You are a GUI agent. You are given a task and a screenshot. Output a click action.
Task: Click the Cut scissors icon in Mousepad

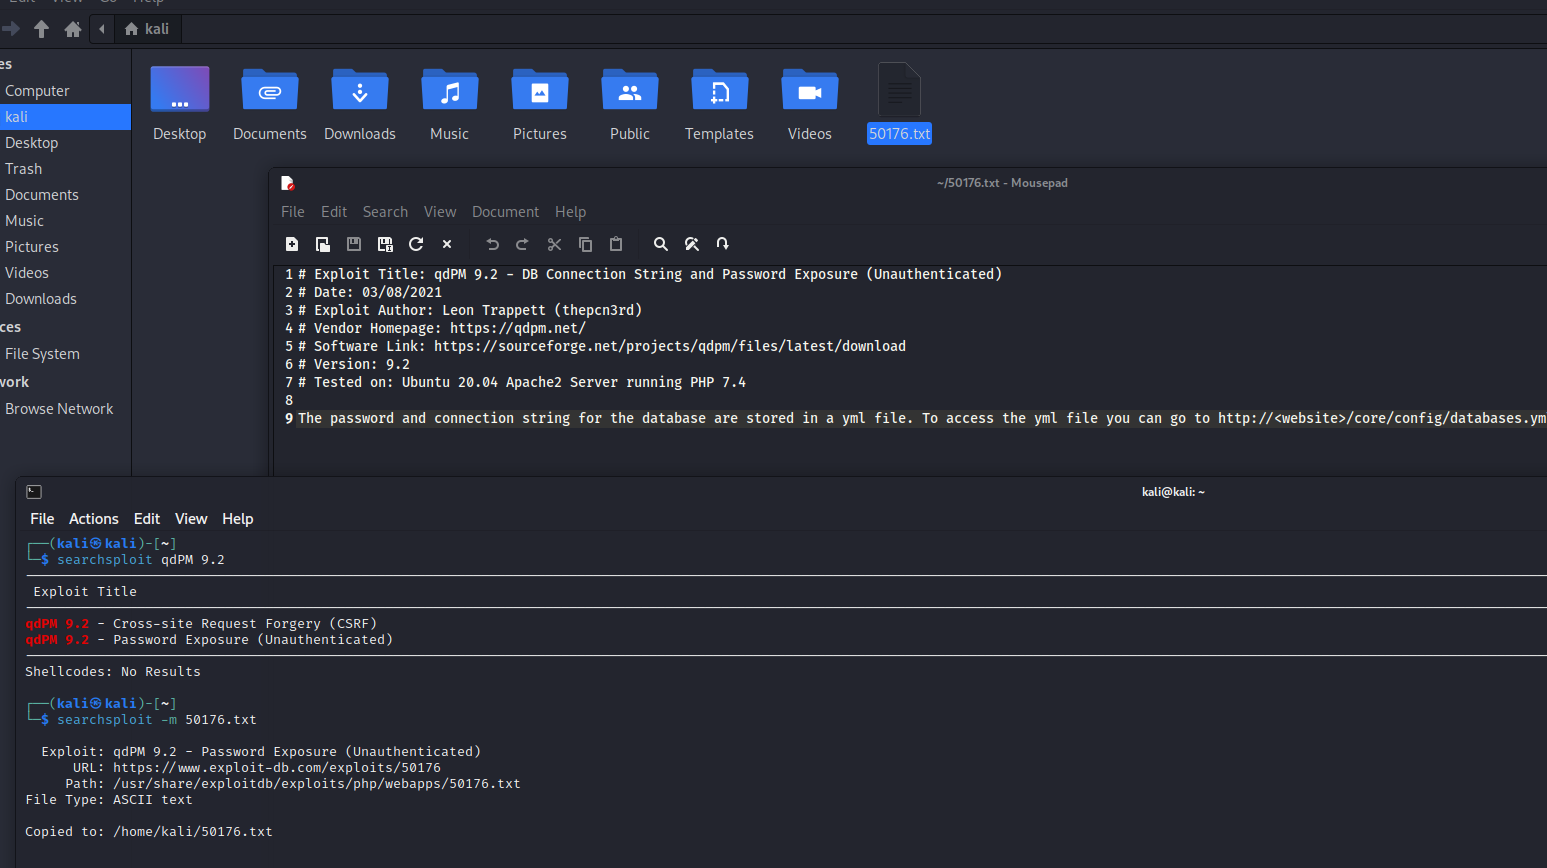554,244
